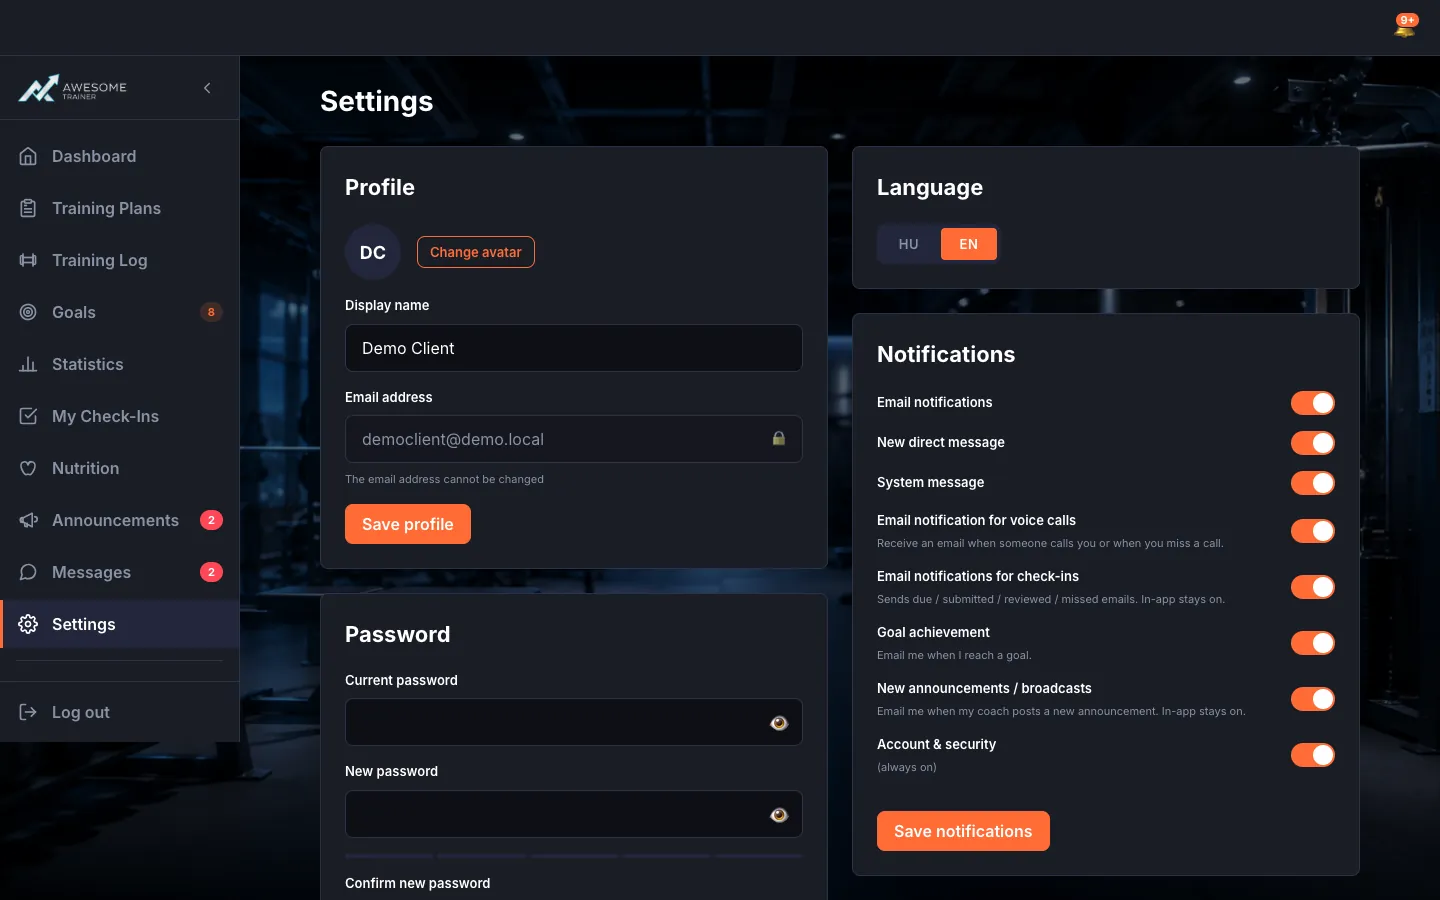
Task: Go to My Check-Ins
Action: coord(120,416)
